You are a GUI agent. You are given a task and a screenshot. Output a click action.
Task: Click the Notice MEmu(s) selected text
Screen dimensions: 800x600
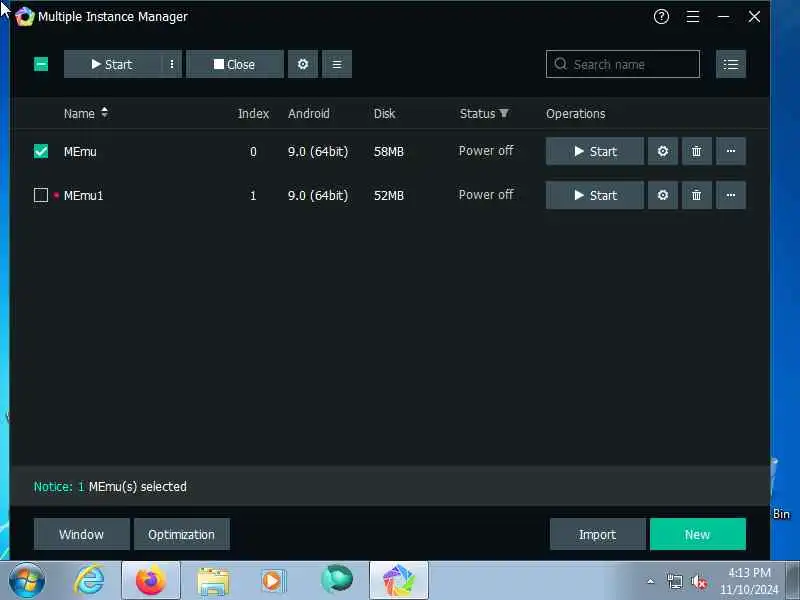[x=110, y=487]
